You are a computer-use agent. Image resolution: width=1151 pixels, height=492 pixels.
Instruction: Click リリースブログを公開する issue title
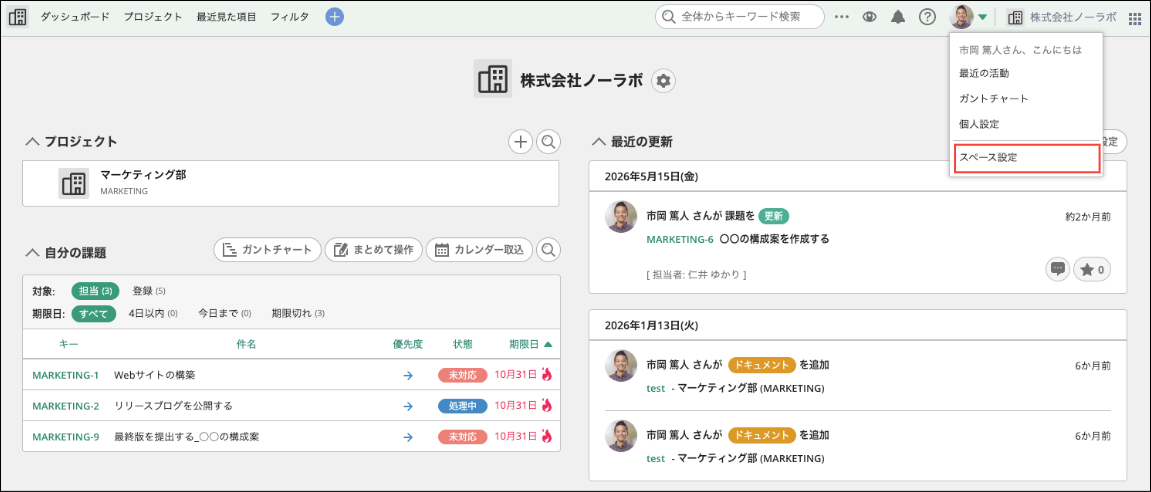[173, 406]
